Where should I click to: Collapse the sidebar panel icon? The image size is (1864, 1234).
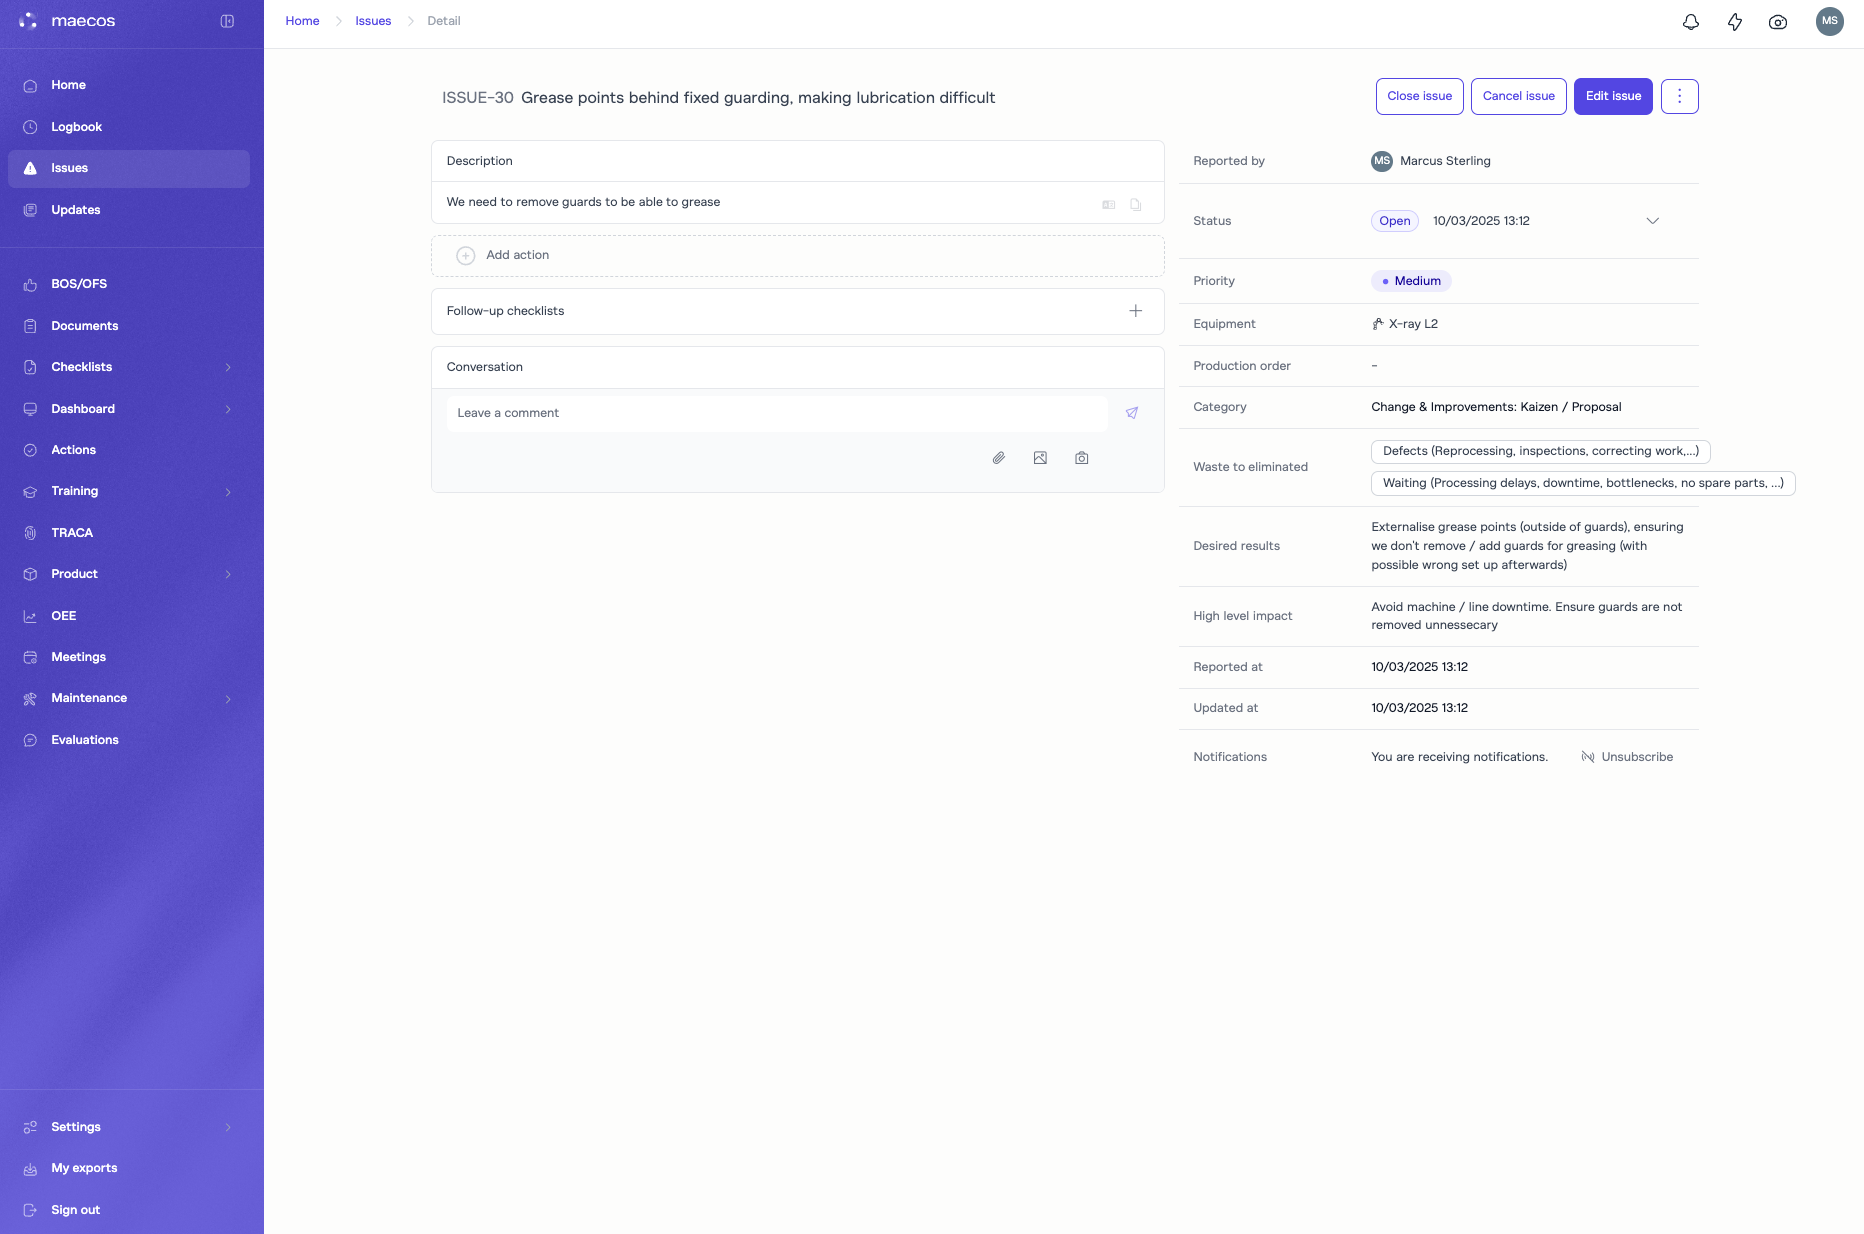[x=227, y=21]
